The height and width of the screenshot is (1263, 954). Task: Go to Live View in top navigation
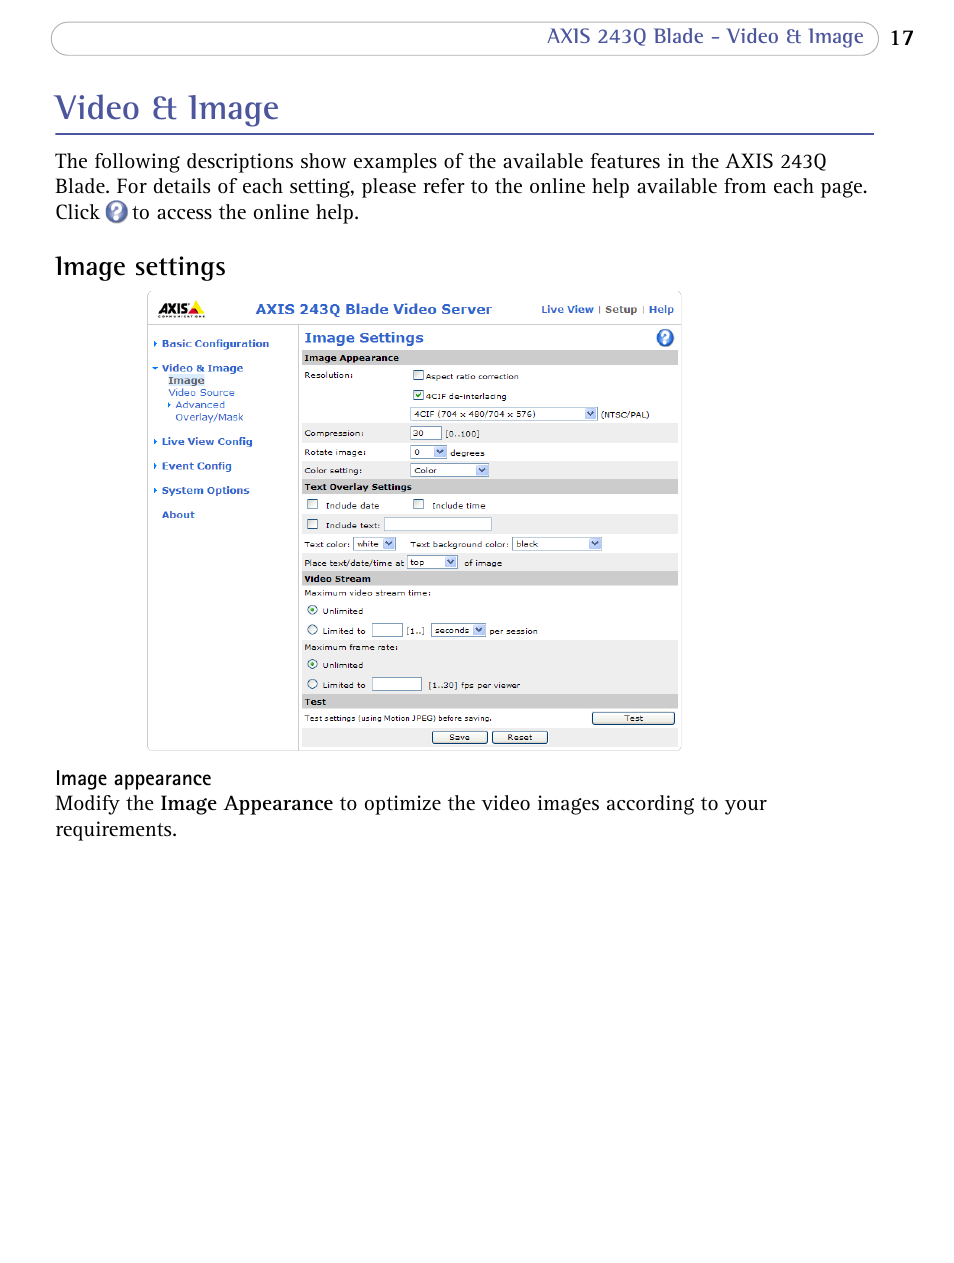pos(567,310)
